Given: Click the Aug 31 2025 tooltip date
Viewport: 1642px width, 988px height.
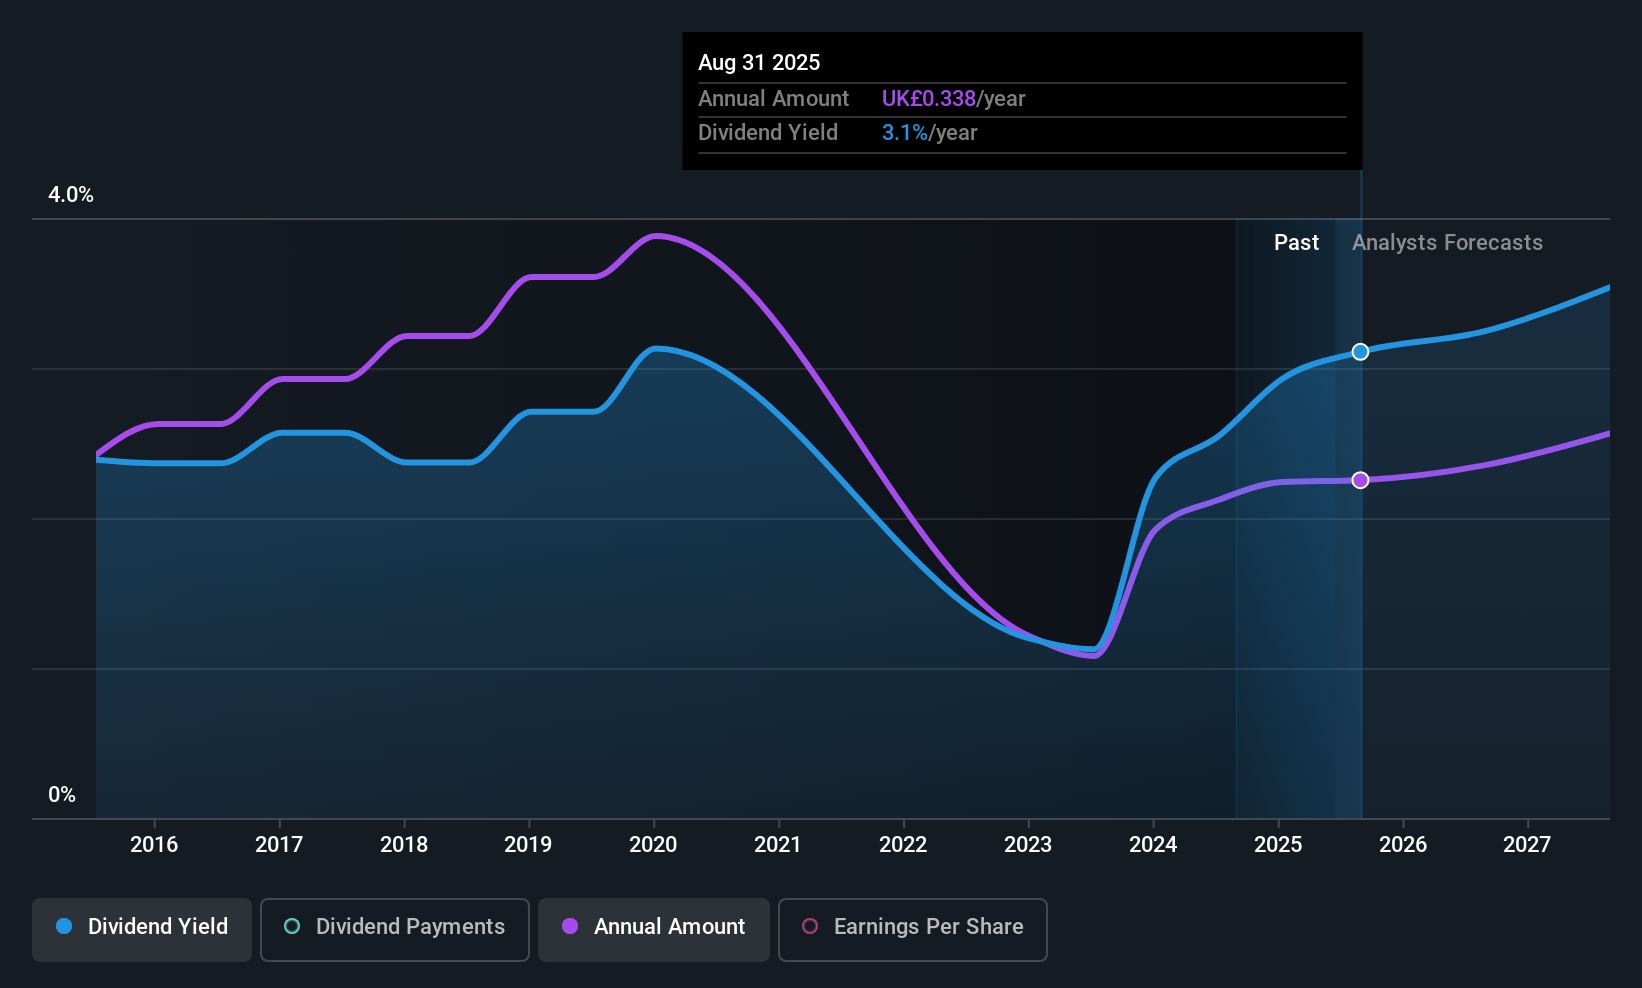Looking at the screenshot, I should click(759, 63).
